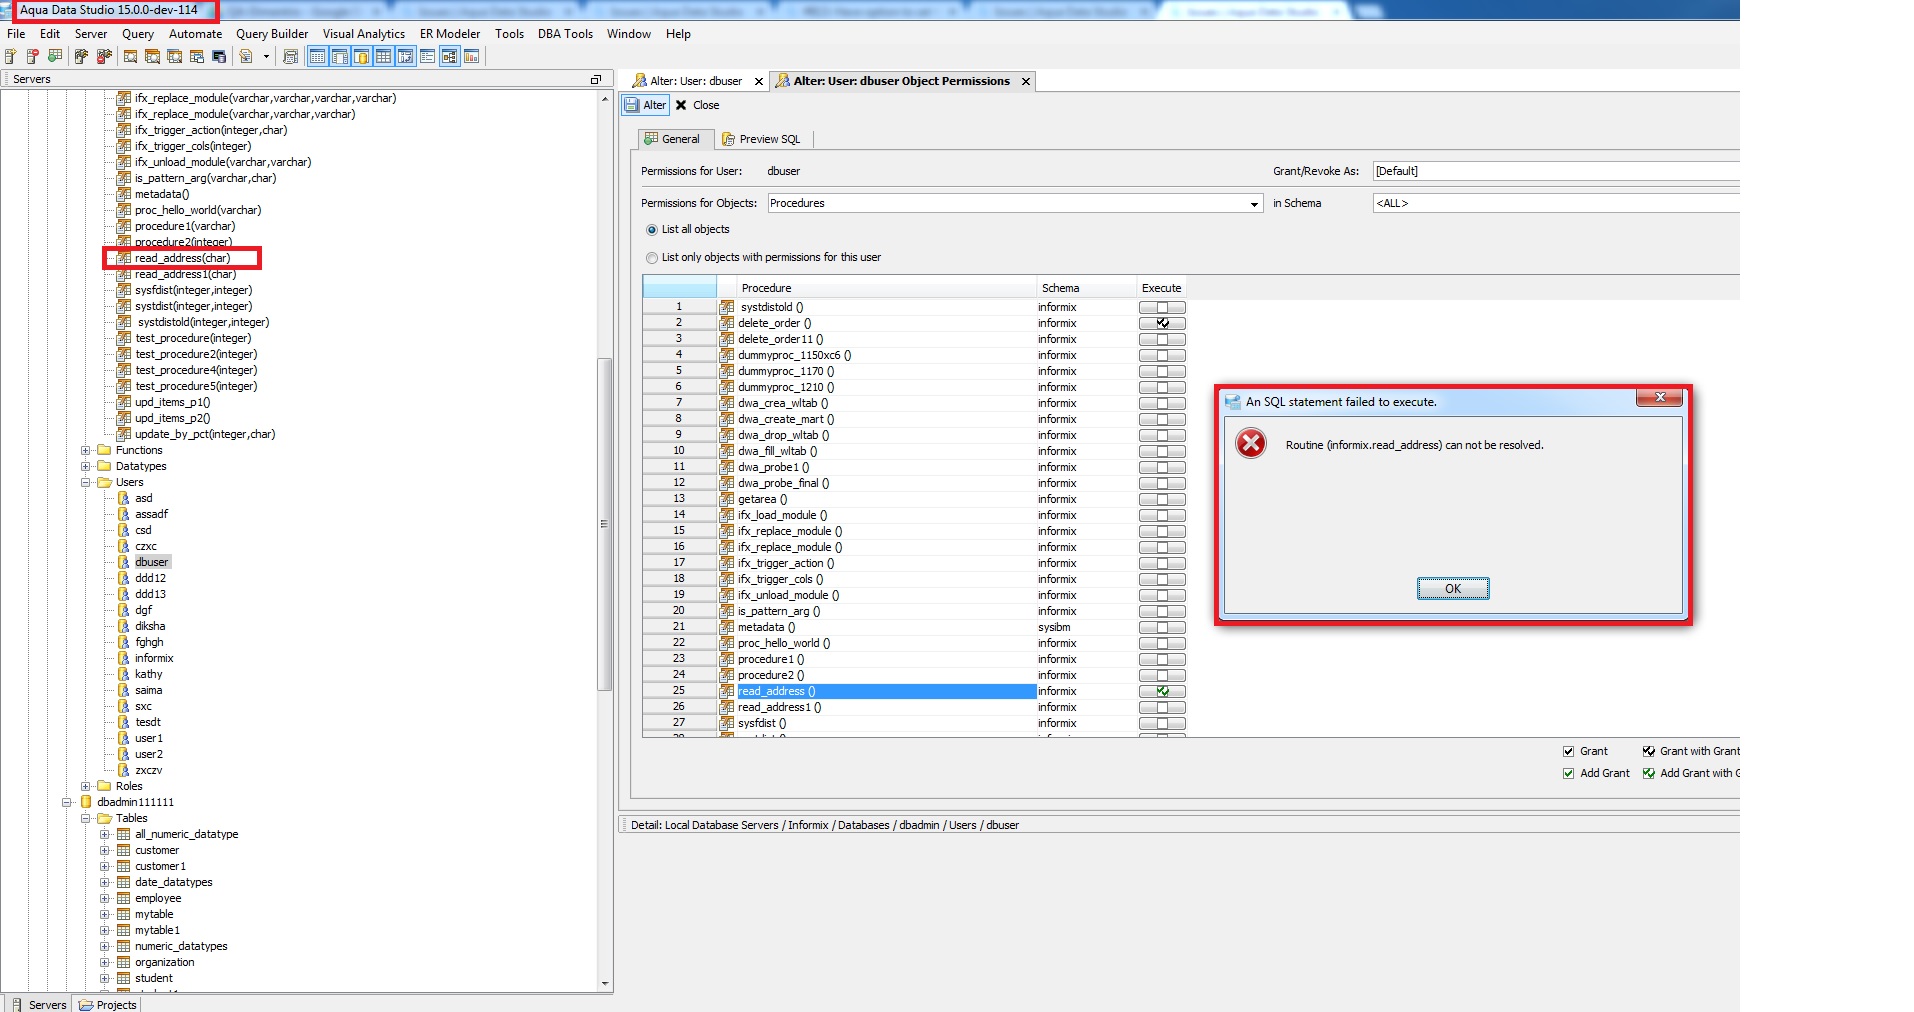Switch to Alter: User: dbuser tab
The height and width of the screenshot is (1012, 1914).
(x=696, y=81)
